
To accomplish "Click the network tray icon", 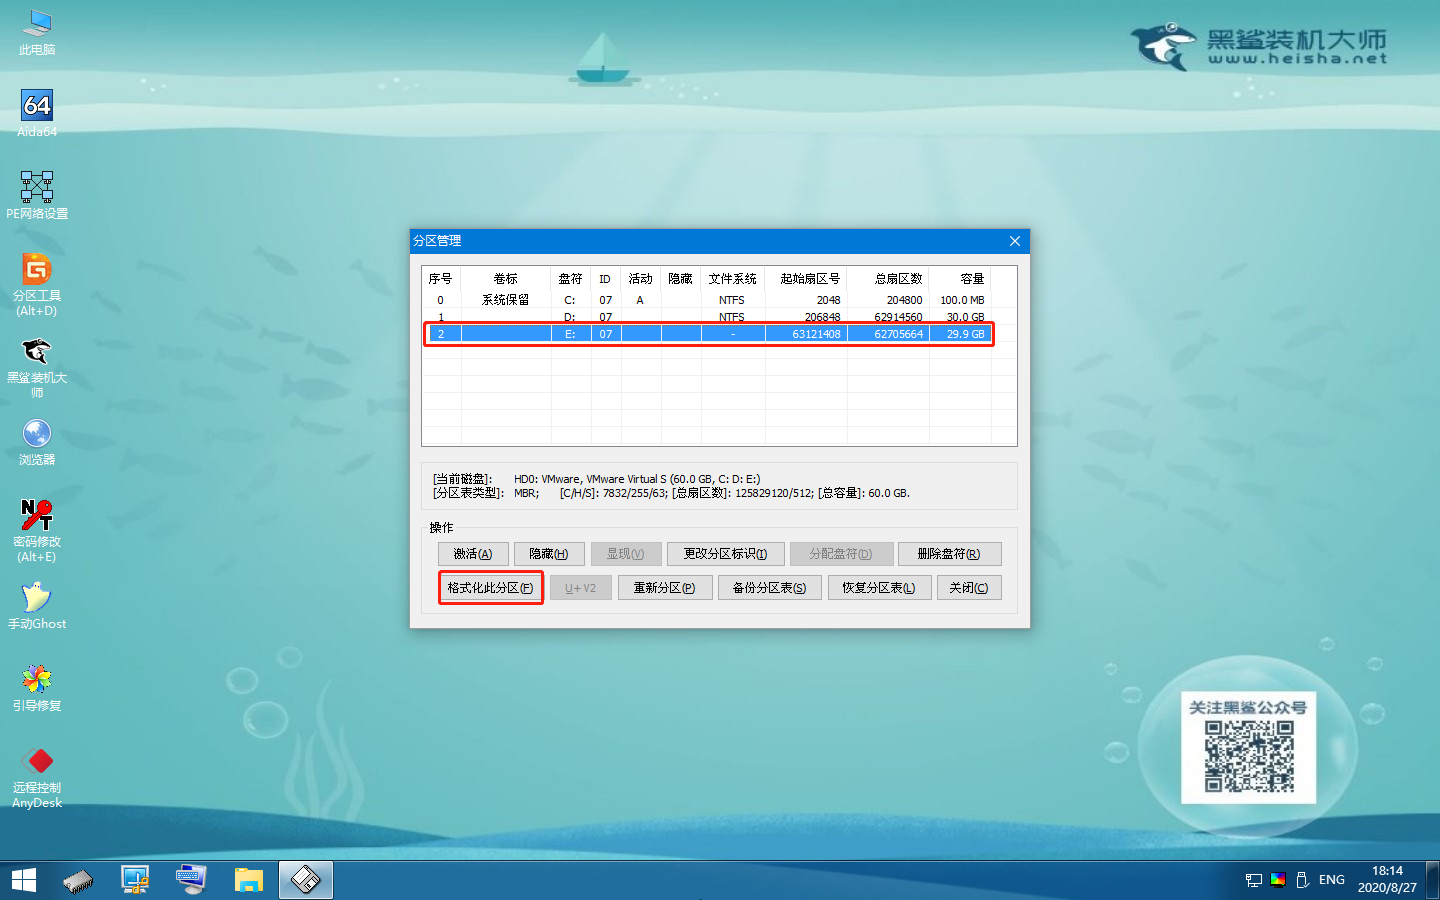I will pyautogui.click(x=1253, y=880).
